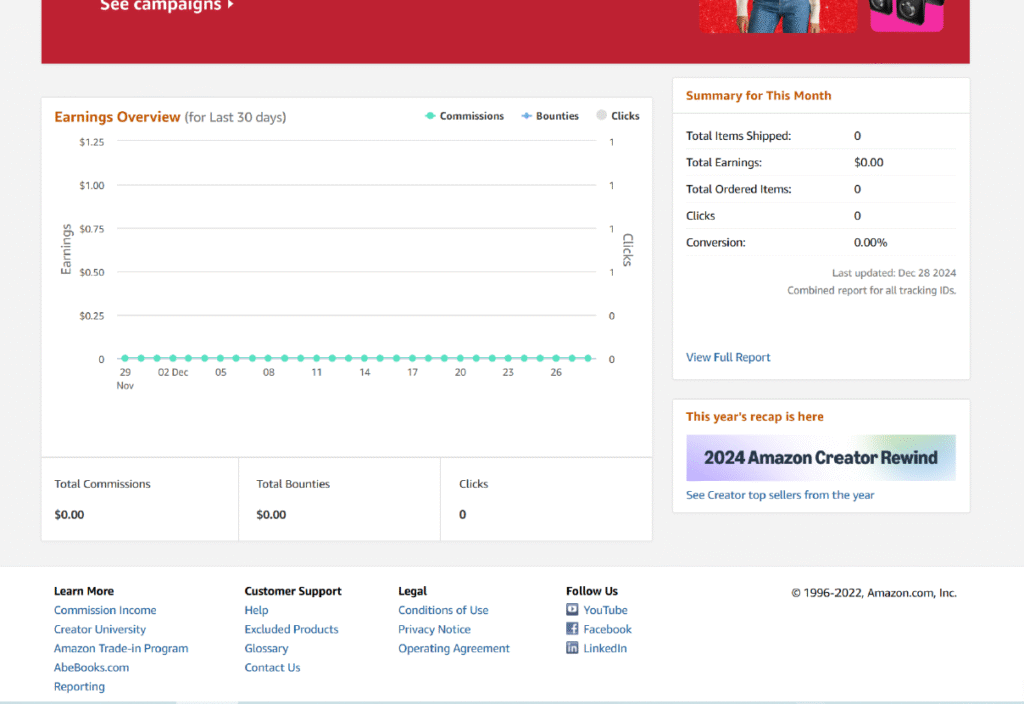Open the Commission Income link

coord(105,610)
